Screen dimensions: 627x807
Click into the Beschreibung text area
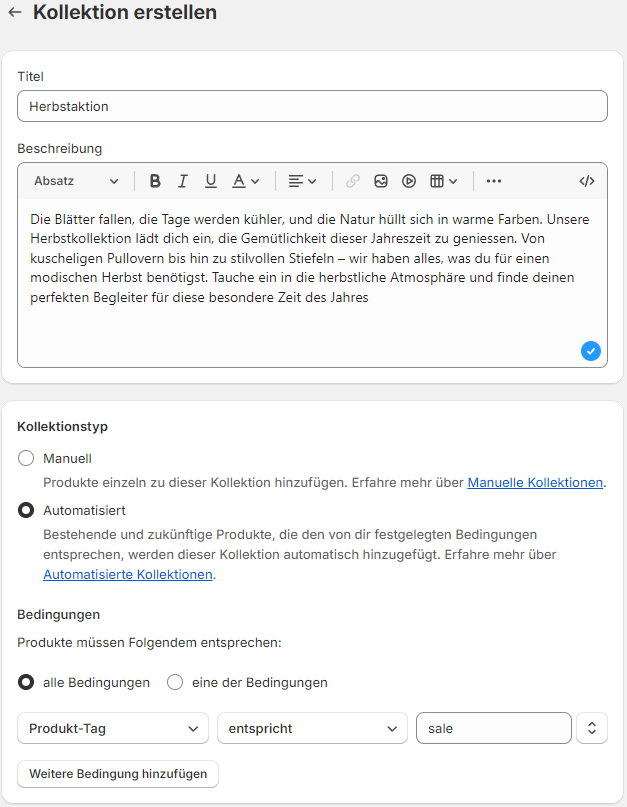[312, 282]
